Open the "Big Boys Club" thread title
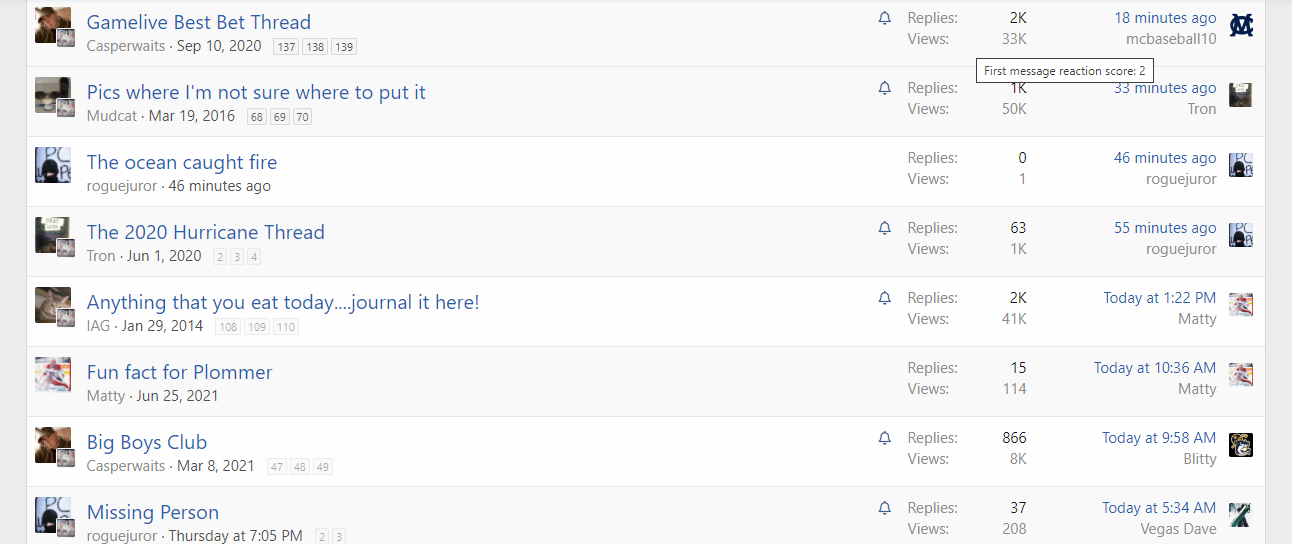Viewport: 1292px width, 544px height. coord(147,442)
